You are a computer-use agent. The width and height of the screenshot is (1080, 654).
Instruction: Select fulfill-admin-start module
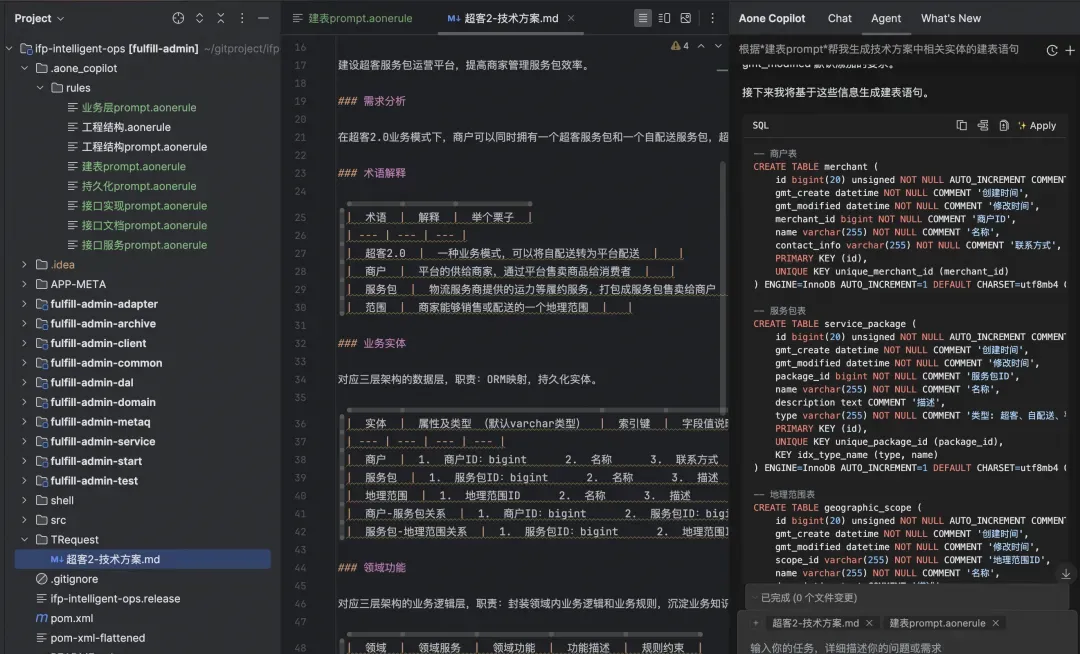(x=96, y=461)
